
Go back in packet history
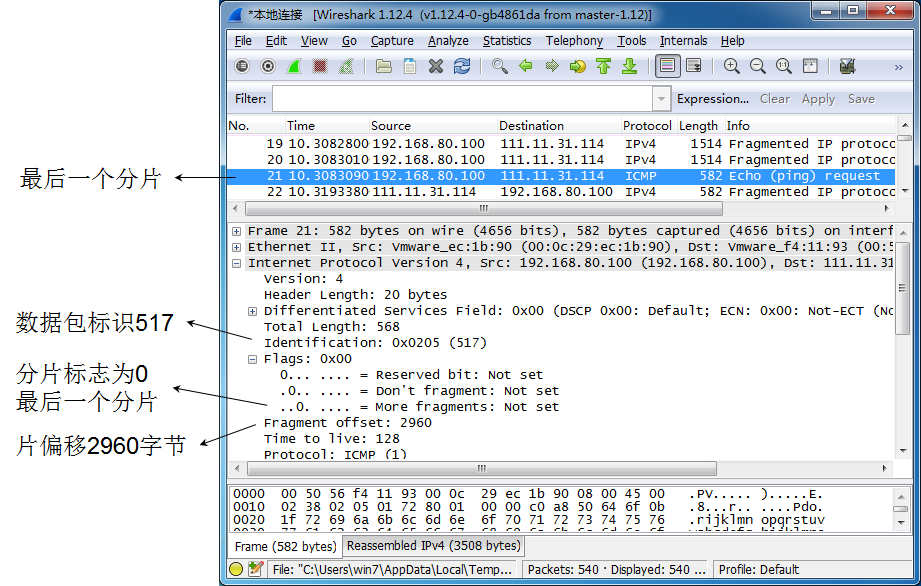point(526,66)
